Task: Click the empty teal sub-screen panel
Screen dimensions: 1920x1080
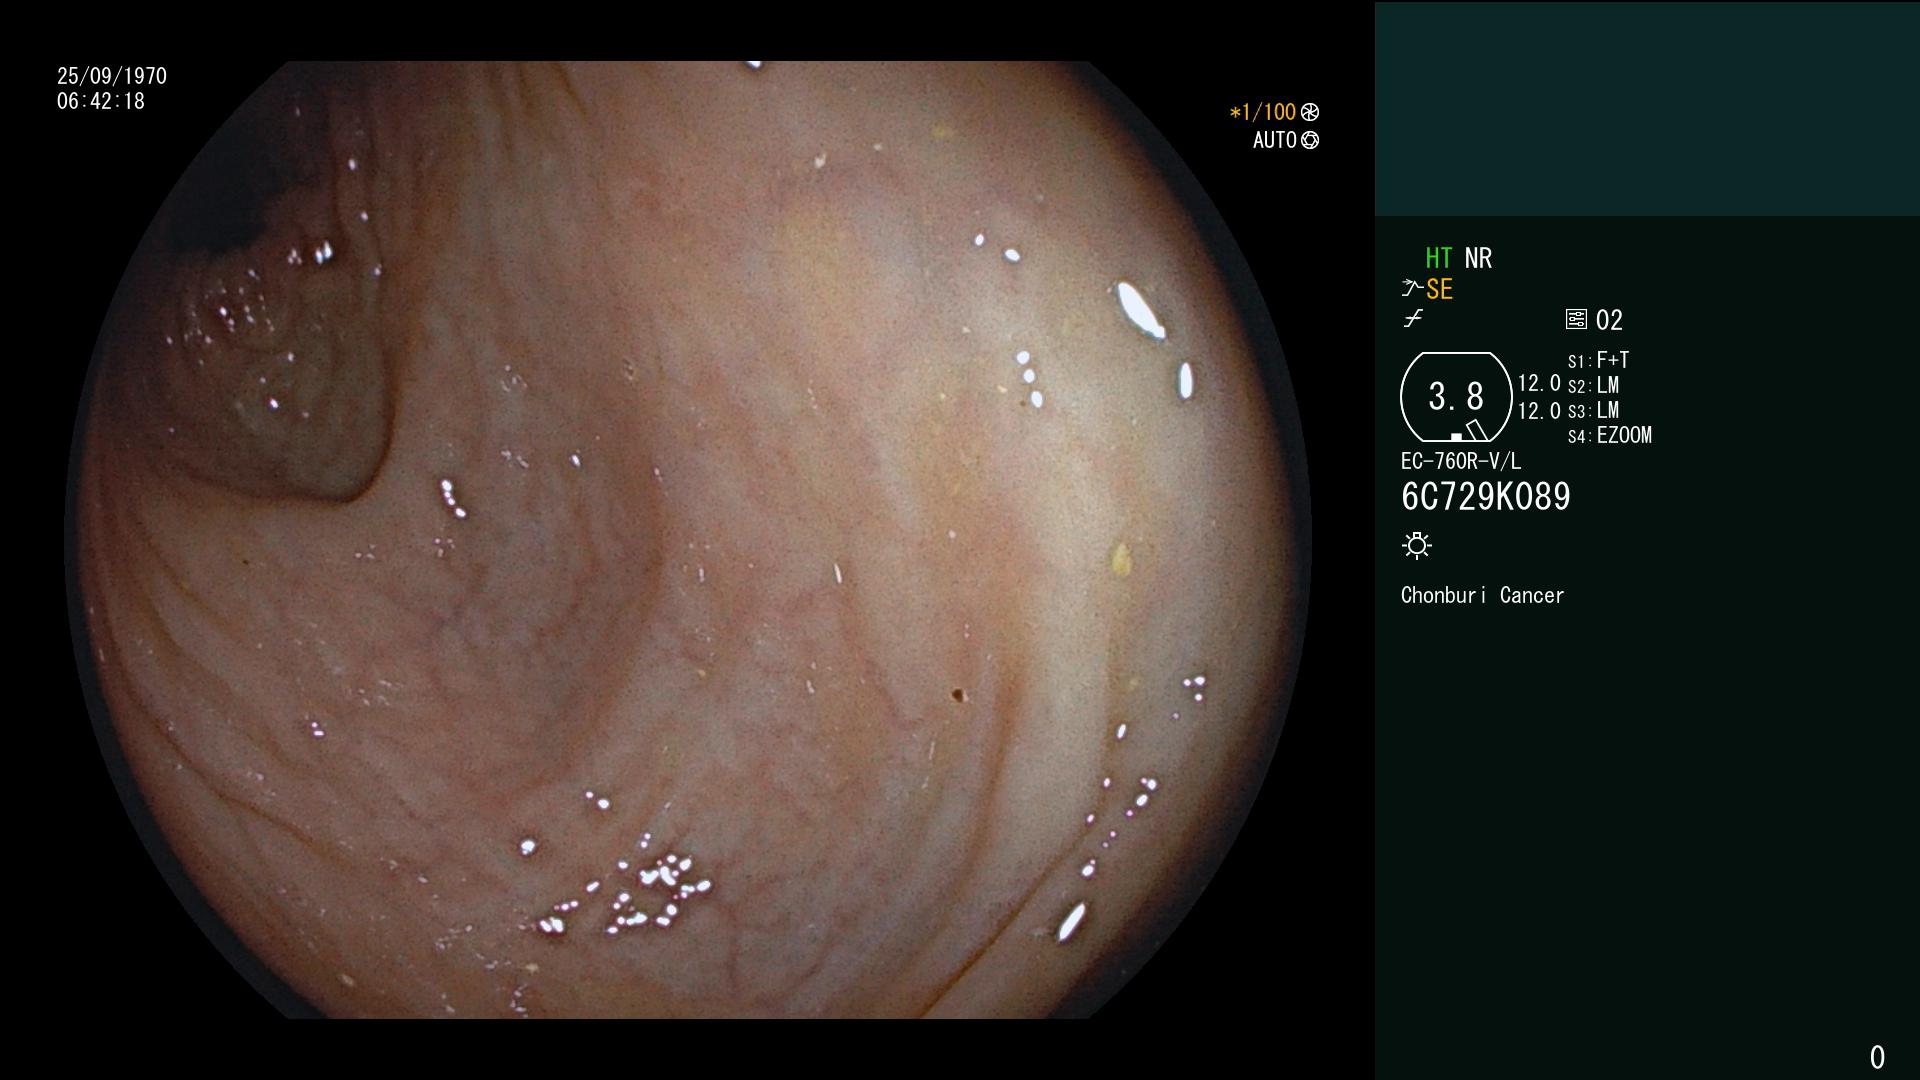Action: coord(1647,109)
